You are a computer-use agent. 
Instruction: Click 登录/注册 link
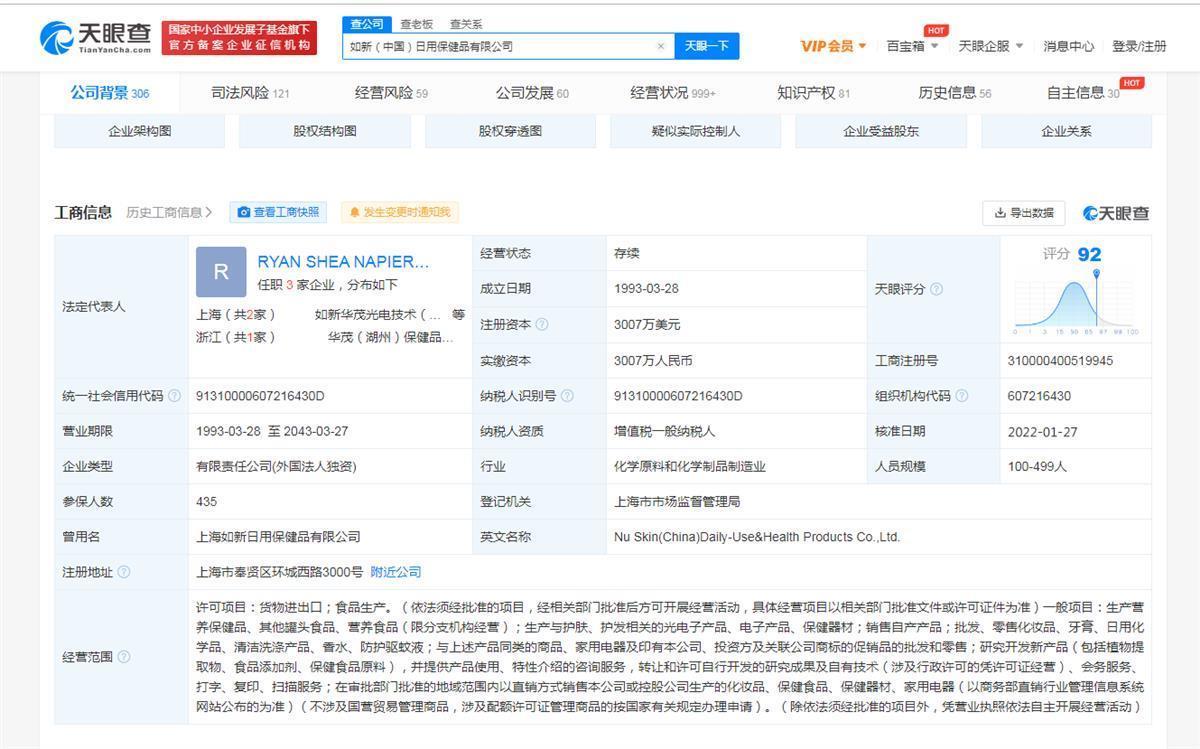click(1139, 46)
